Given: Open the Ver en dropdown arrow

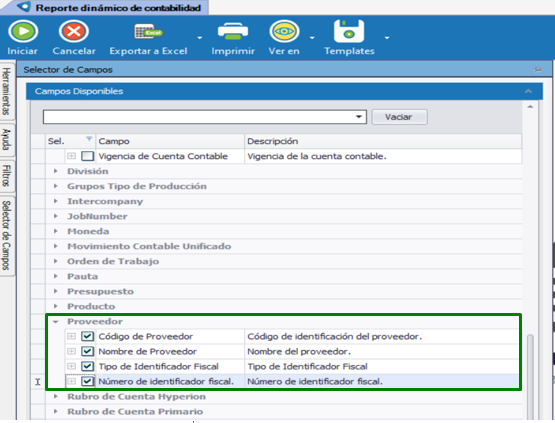Looking at the screenshot, I should point(312,38).
